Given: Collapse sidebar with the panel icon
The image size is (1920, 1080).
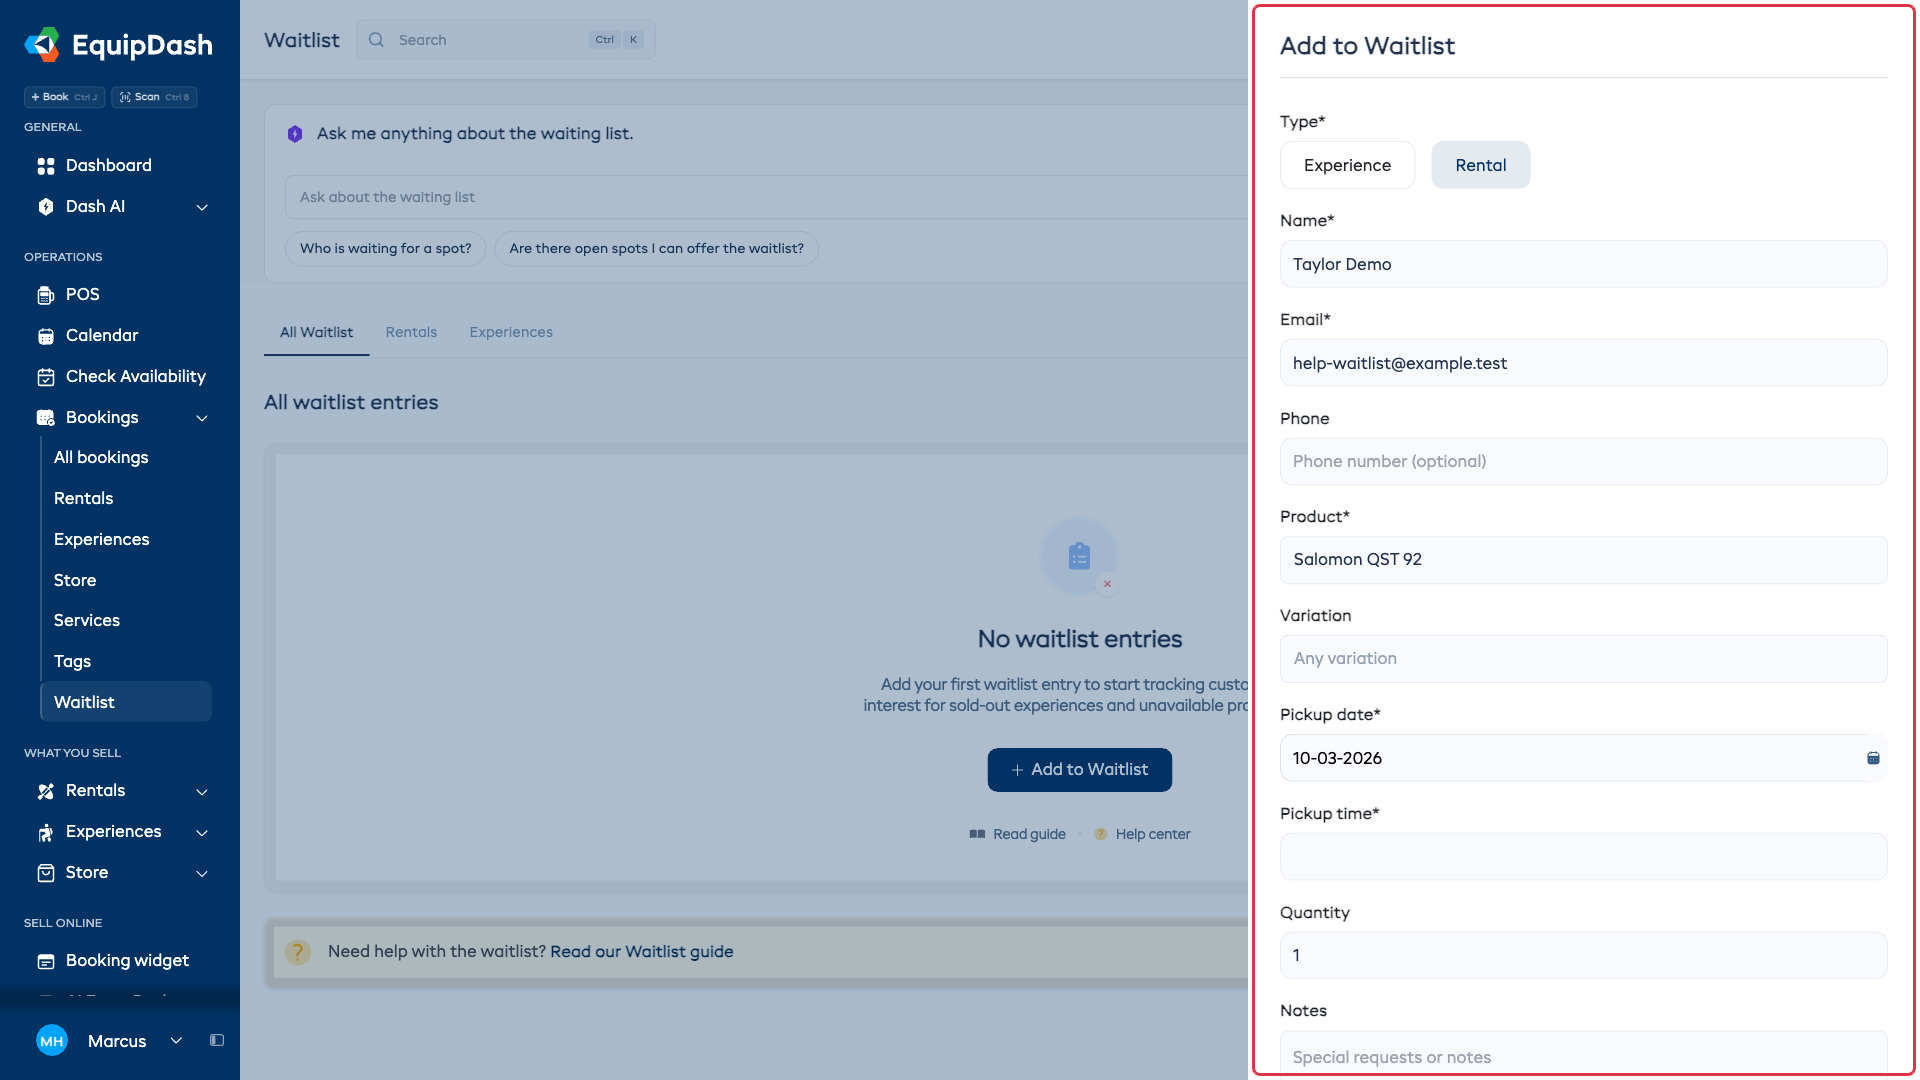Looking at the screenshot, I should tap(217, 1040).
